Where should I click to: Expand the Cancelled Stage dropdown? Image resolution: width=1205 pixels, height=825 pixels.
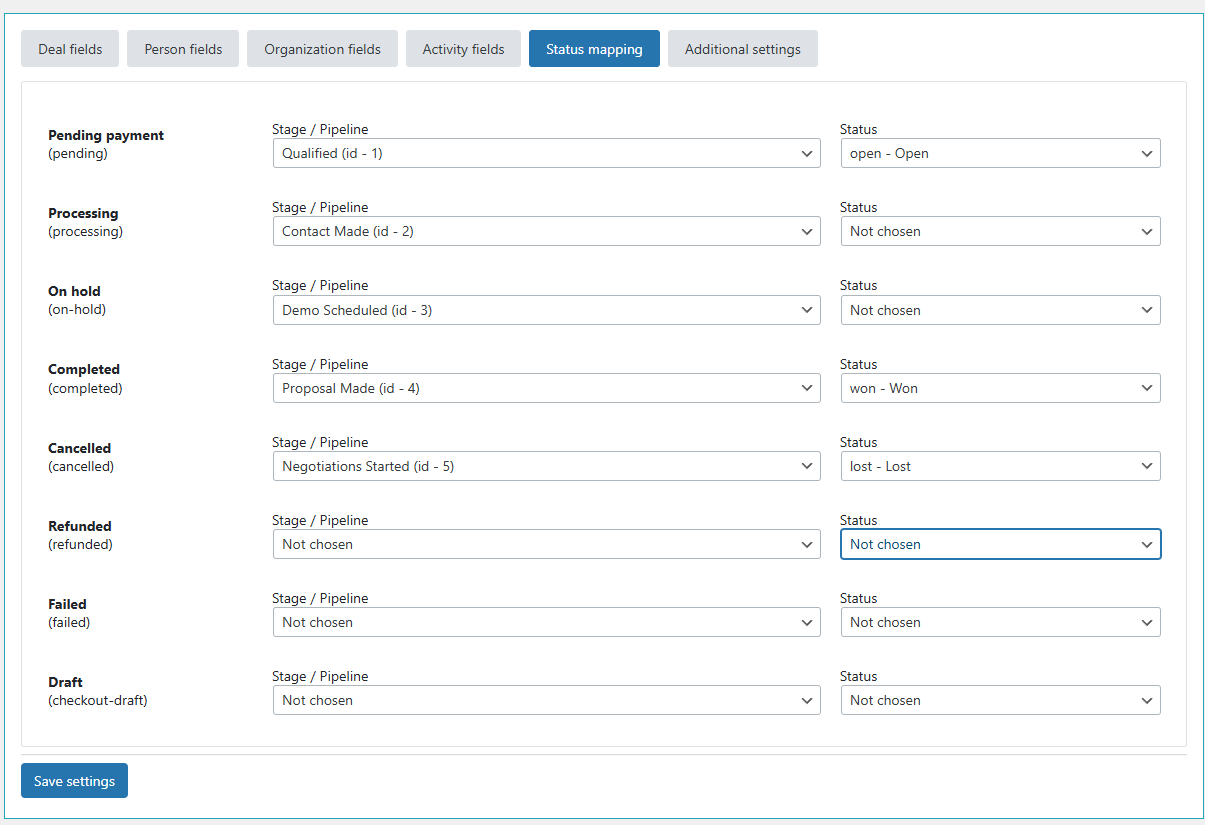[546, 466]
